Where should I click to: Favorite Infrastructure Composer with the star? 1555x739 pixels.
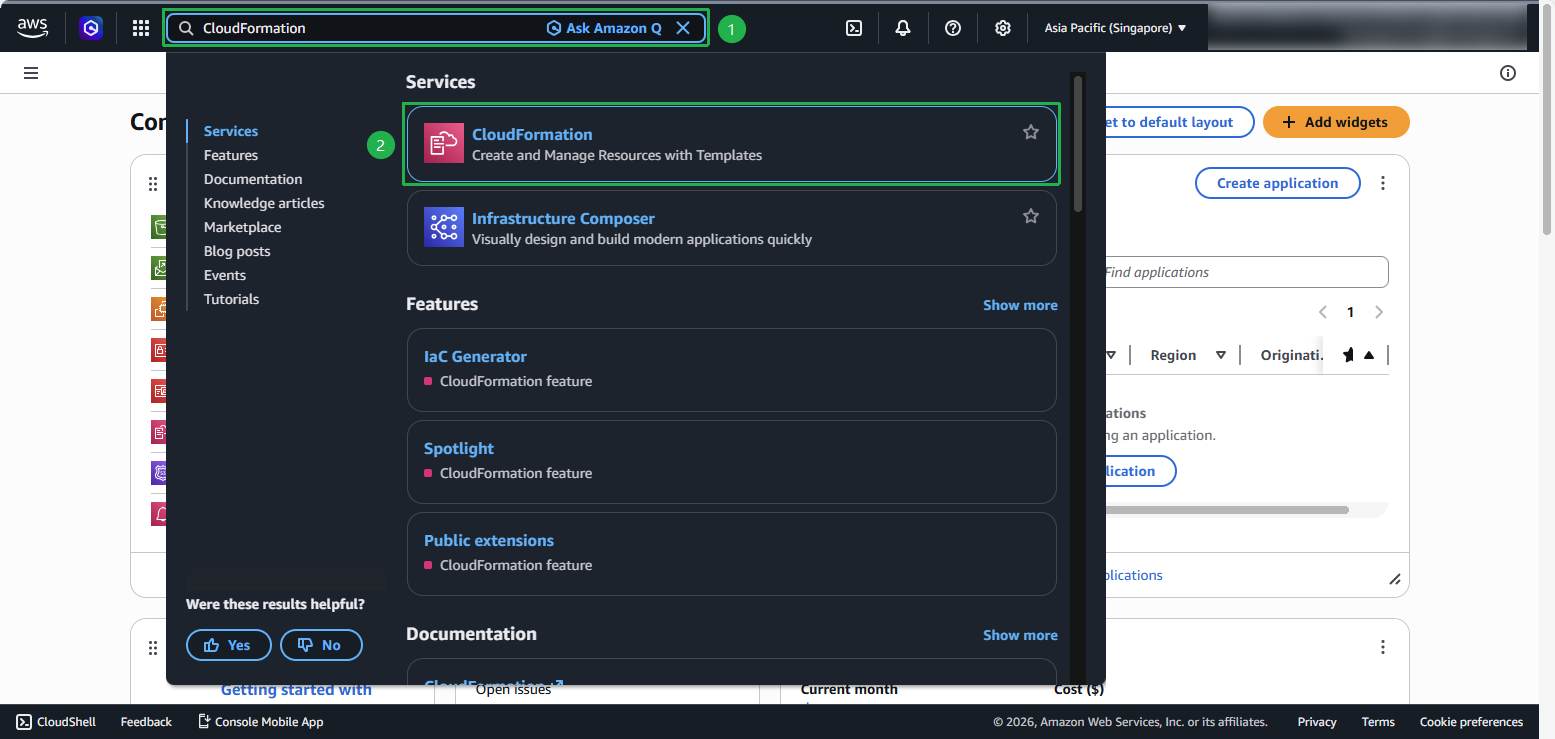coord(1031,216)
